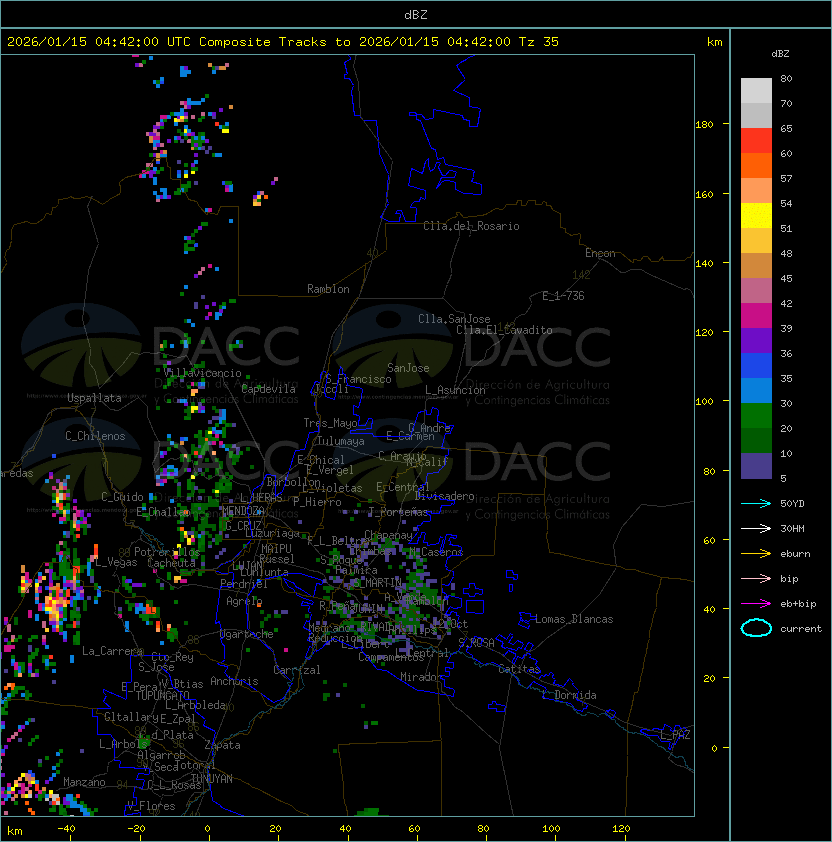Click the 'Tulumaya' map label
Screen dimensions: 832x842
341,441
